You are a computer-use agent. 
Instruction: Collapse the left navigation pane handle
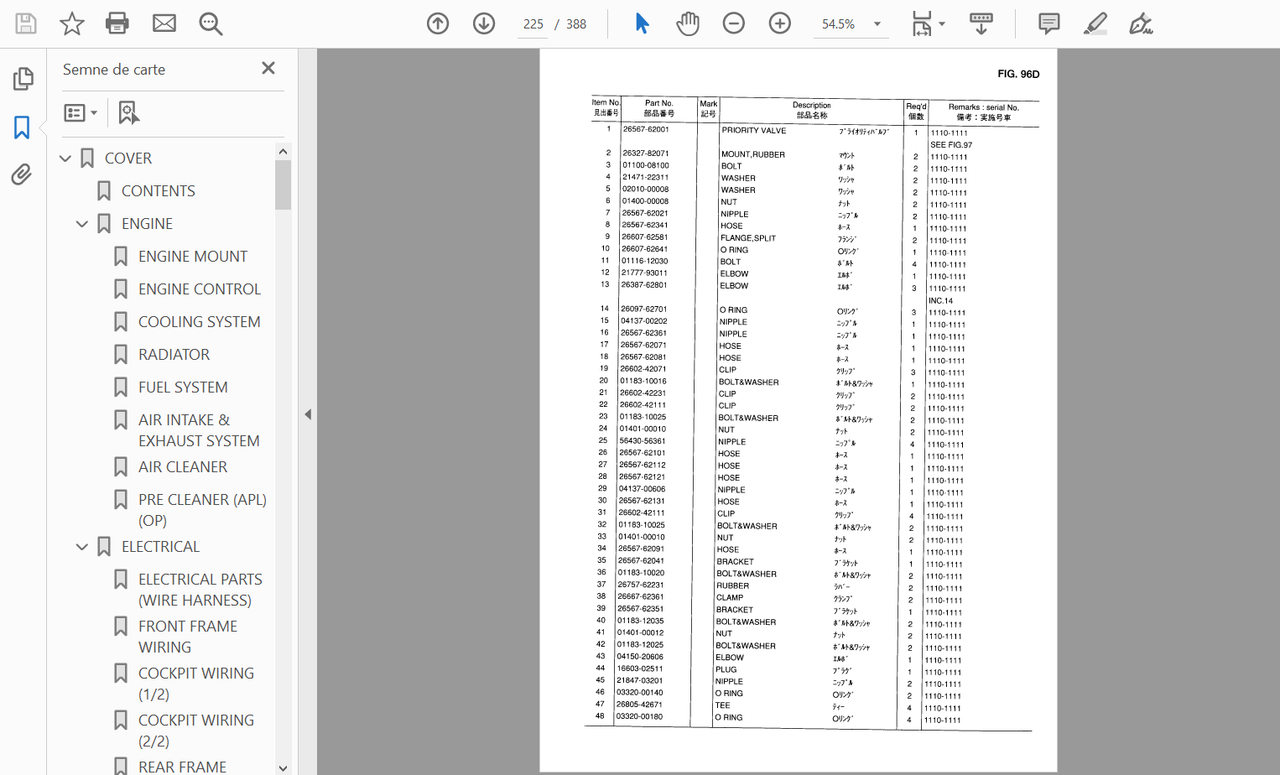point(307,414)
